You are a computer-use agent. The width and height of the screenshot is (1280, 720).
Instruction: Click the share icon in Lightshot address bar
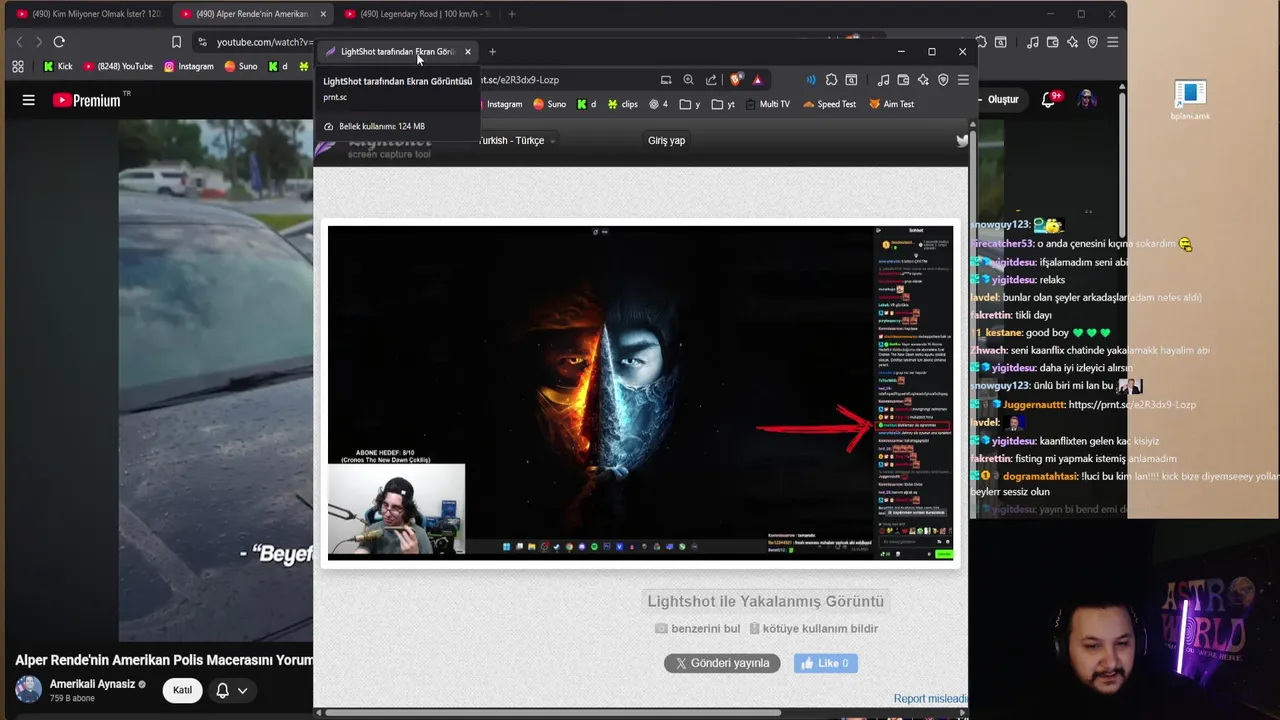(711, 80)
